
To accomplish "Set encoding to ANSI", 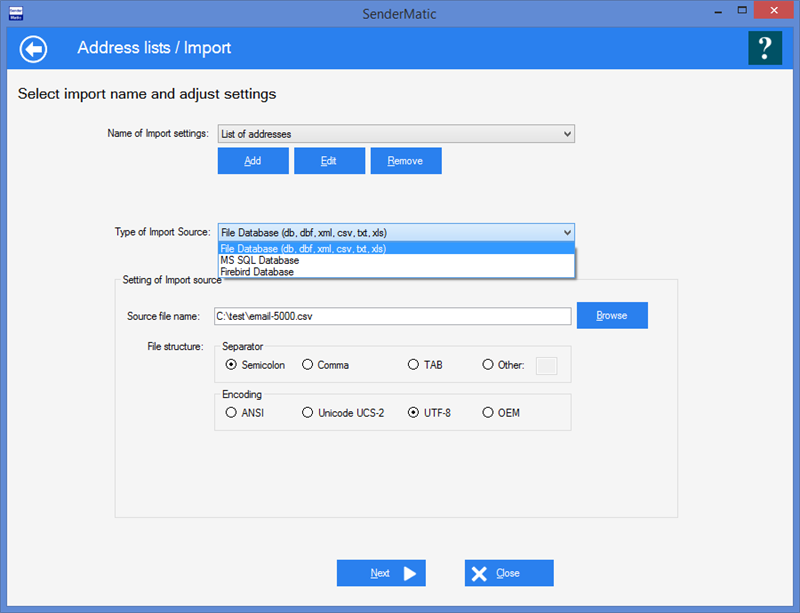I will [231, 412].
